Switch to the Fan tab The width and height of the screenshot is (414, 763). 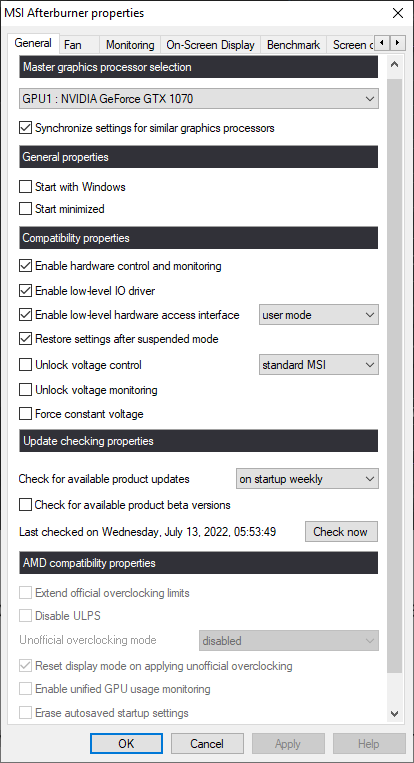coord(79,45)
